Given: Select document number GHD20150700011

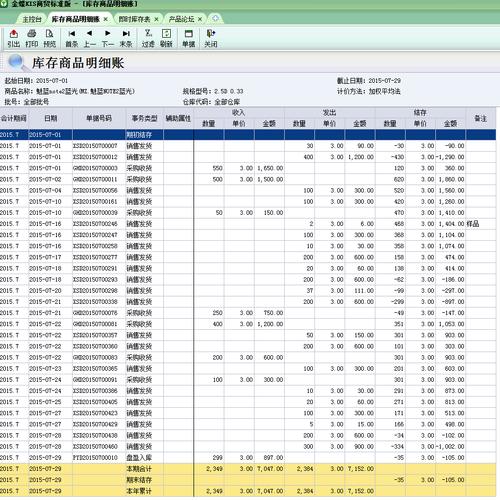Looking at the screenshot, I should tap(95, 179).
